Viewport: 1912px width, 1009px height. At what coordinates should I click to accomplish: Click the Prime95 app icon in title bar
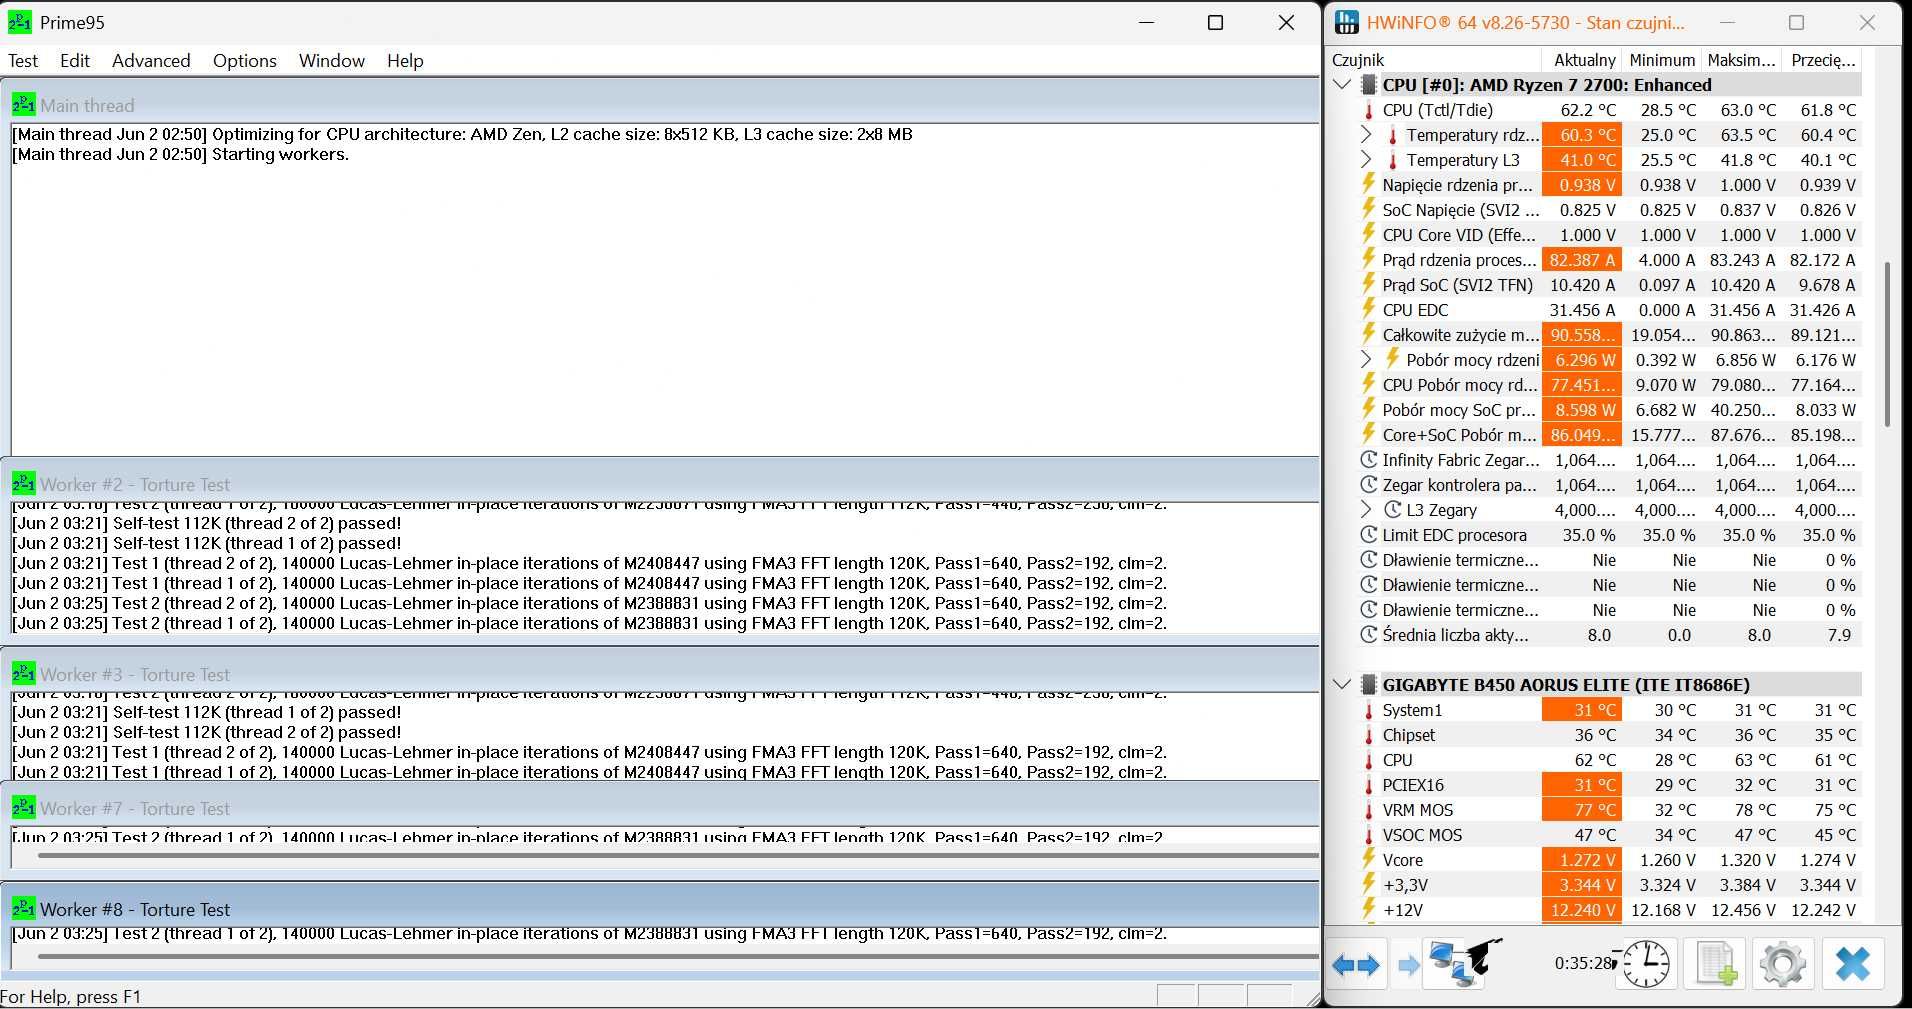19,22
